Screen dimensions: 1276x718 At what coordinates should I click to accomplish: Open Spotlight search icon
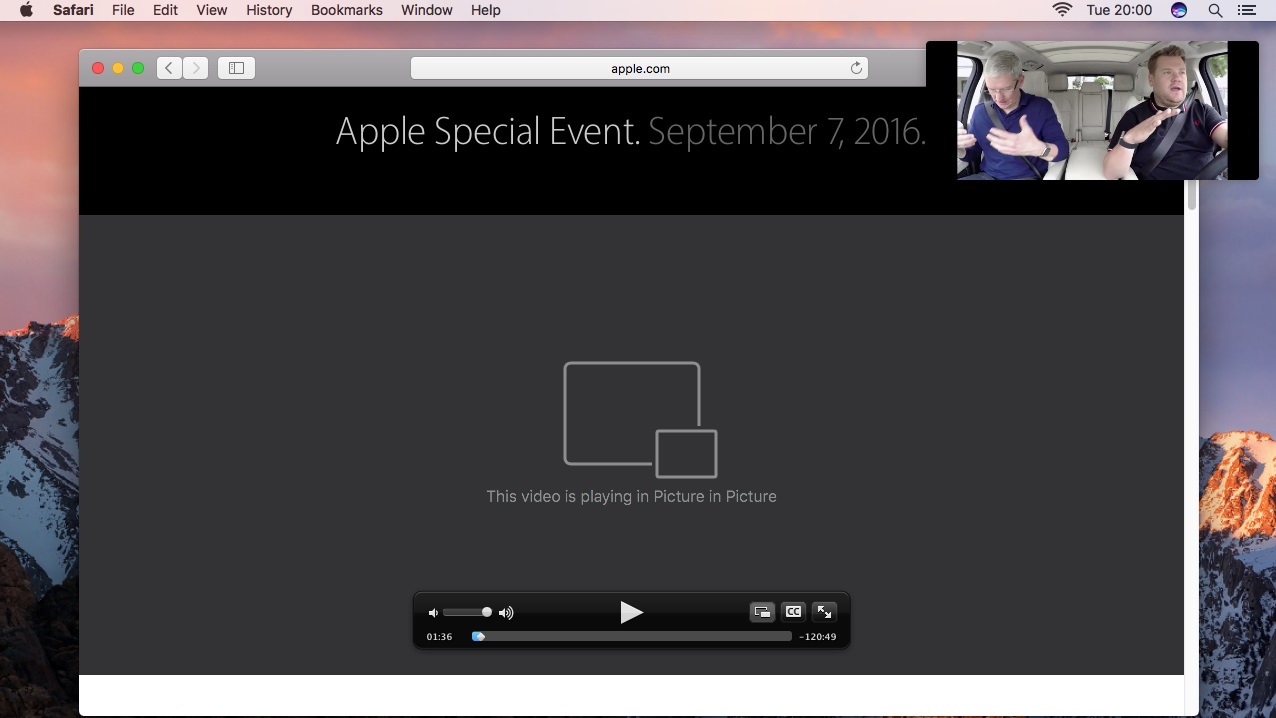(x=1215, y=10)
